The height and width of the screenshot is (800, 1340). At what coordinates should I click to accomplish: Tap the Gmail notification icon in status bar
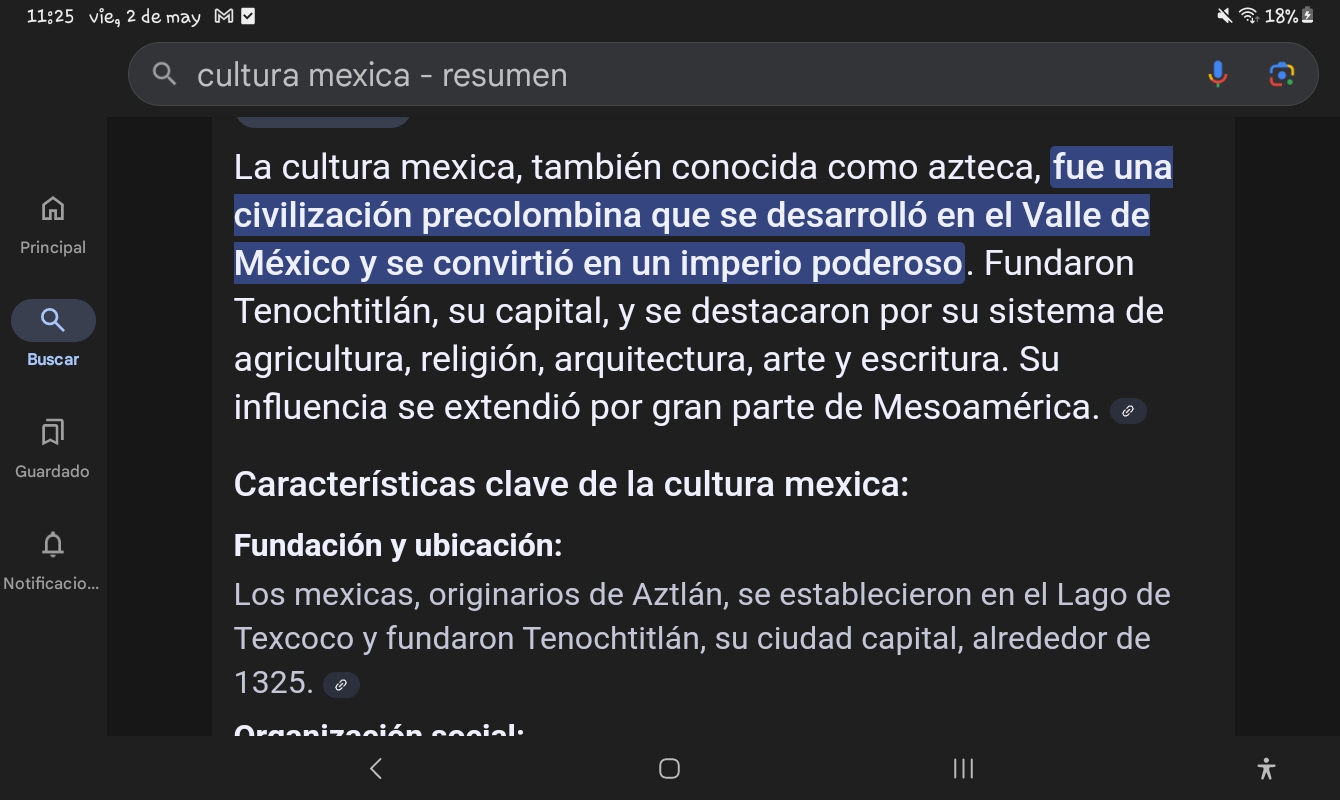(223, 16)
